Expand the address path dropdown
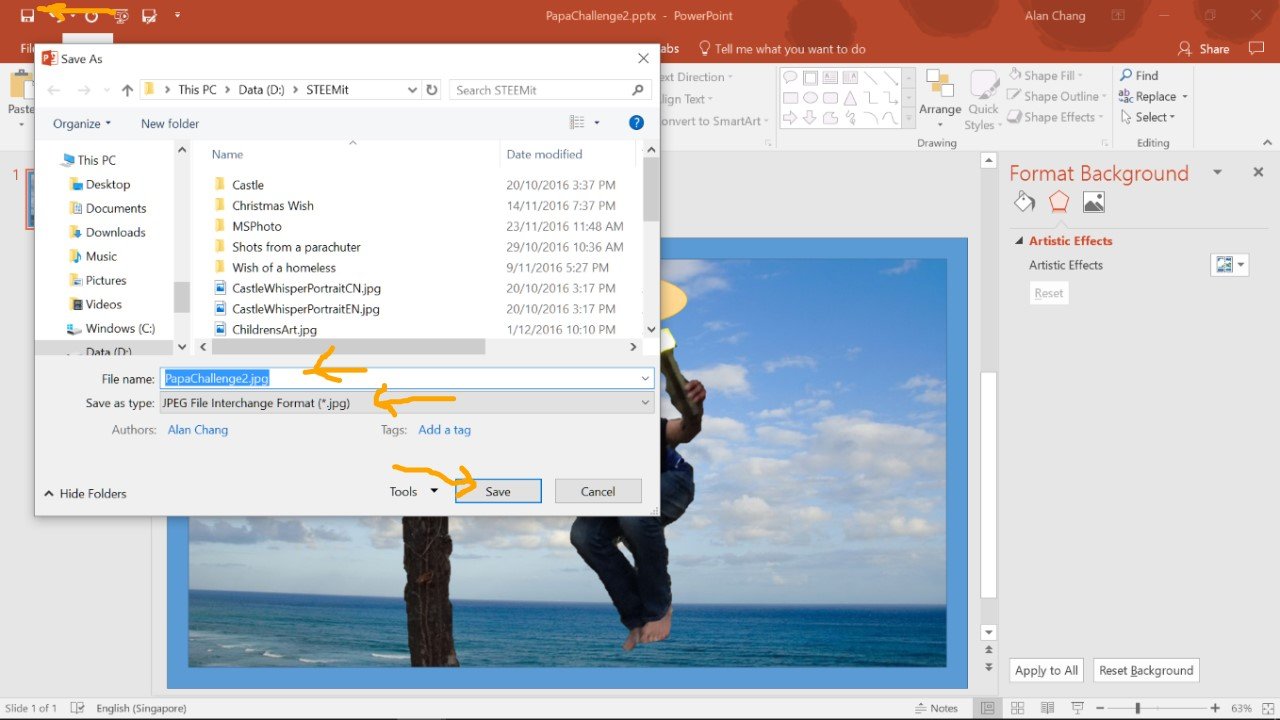The width and height of the screenshot is (1280, 720). [x=413, y=90]
